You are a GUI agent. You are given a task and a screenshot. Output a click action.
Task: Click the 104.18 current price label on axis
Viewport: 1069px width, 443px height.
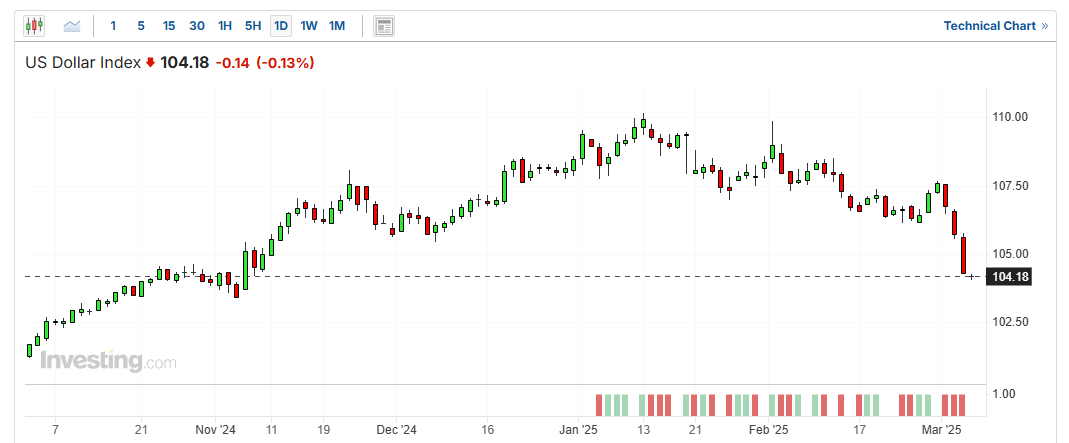tap(1008, 277)
